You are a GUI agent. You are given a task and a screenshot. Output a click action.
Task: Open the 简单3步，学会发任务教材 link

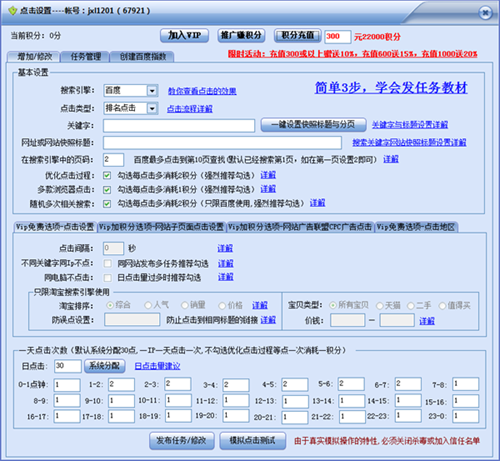pyautogui.click(x=391, y=88)
